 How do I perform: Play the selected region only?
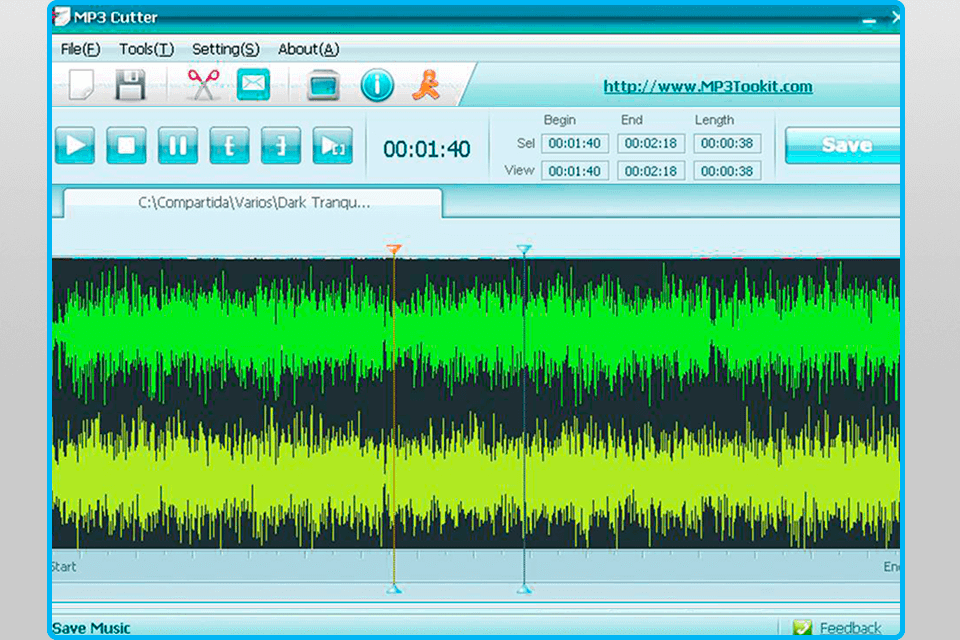[332, 146]
